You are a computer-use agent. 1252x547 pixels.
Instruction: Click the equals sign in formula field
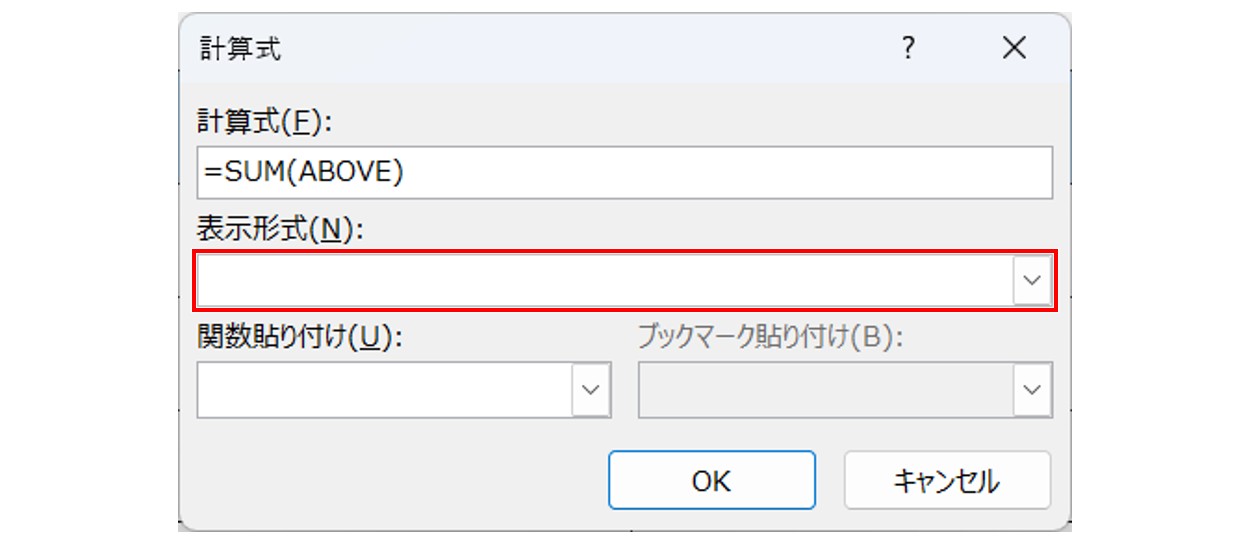click(211, 173)
